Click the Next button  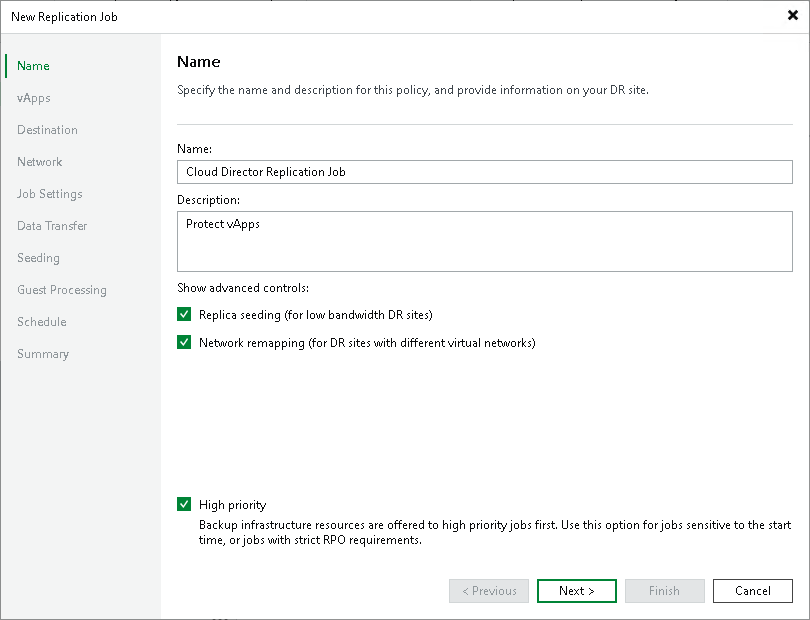click(x=577, y=591)
